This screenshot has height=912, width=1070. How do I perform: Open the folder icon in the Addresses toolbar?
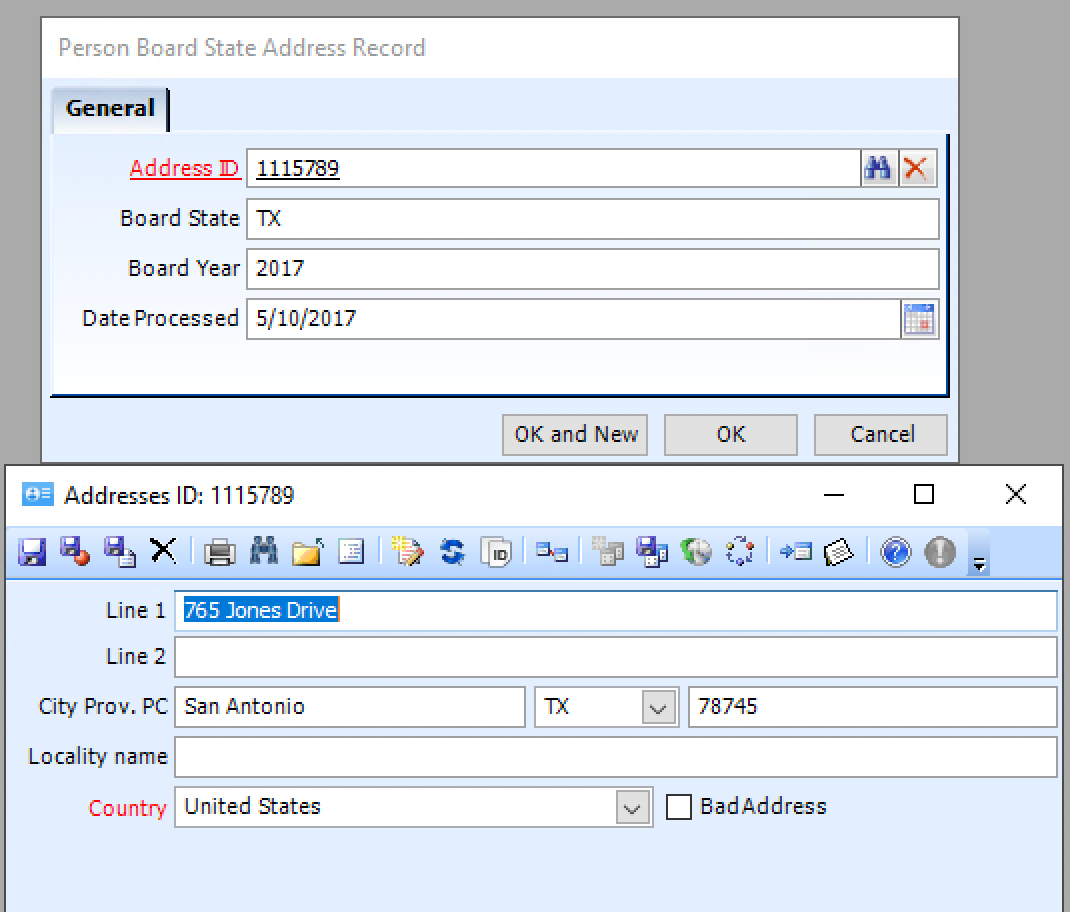coord(307,552)
